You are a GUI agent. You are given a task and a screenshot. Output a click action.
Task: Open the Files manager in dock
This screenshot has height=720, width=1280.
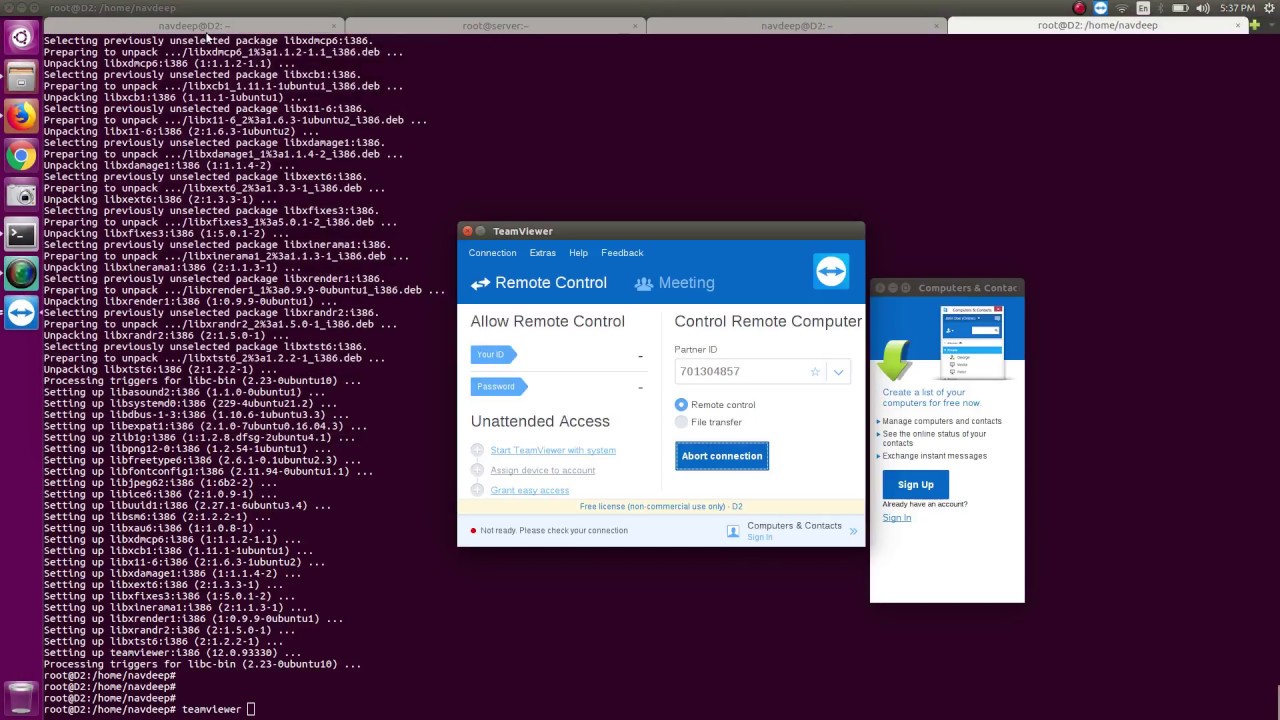tap(21, 76)
